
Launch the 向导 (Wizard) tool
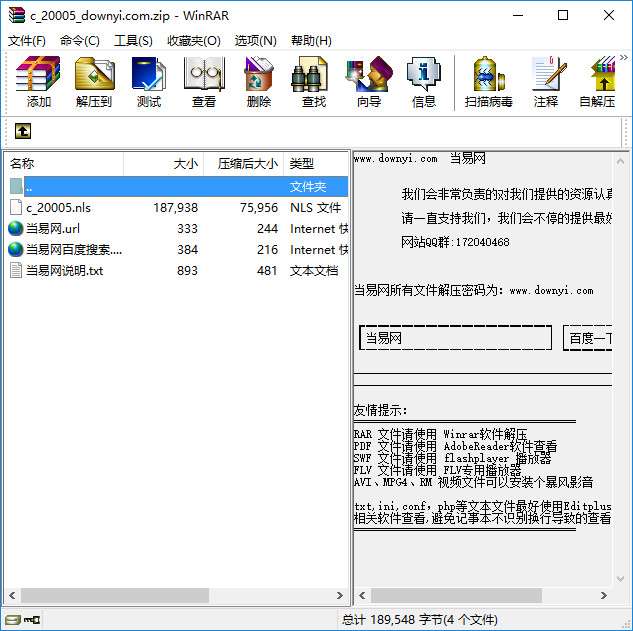[369, 82]
